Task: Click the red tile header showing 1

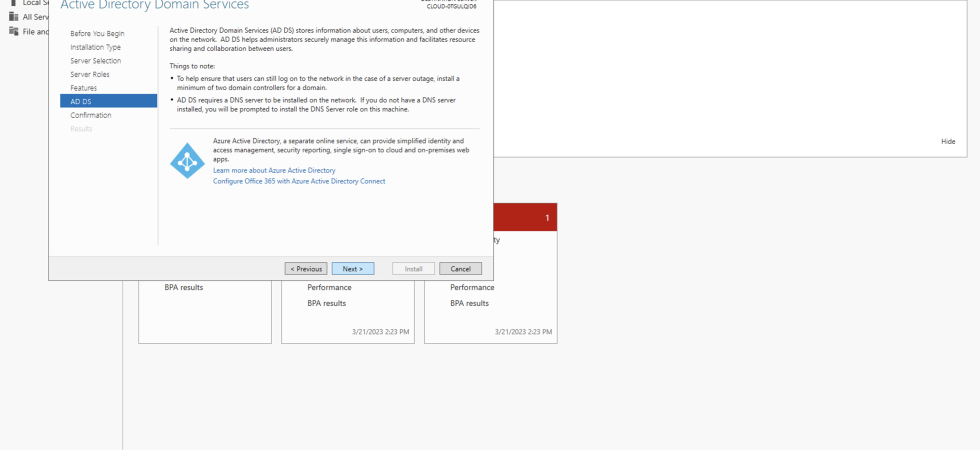Action: click(524, 218)
